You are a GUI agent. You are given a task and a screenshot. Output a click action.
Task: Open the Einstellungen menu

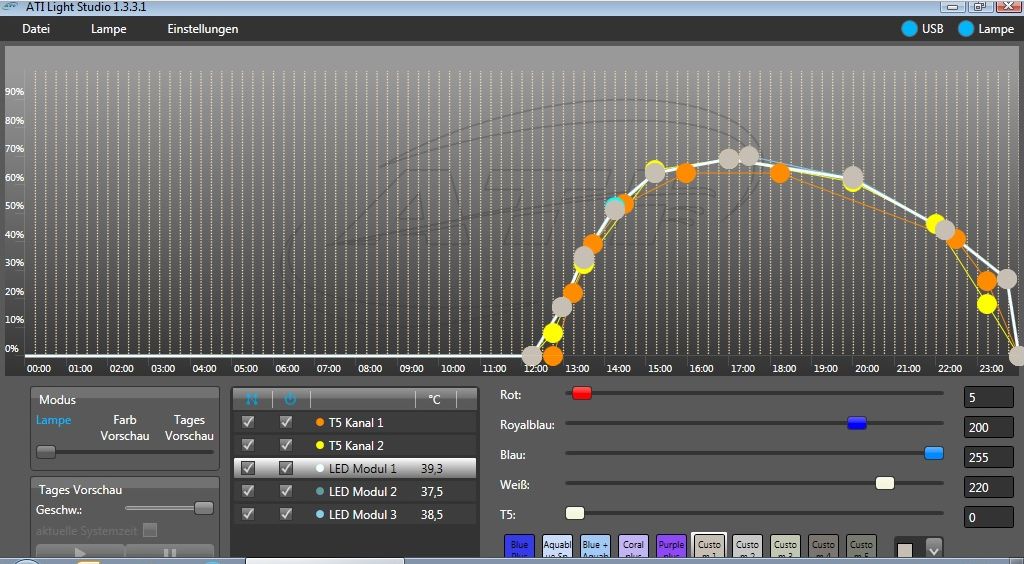203,29
